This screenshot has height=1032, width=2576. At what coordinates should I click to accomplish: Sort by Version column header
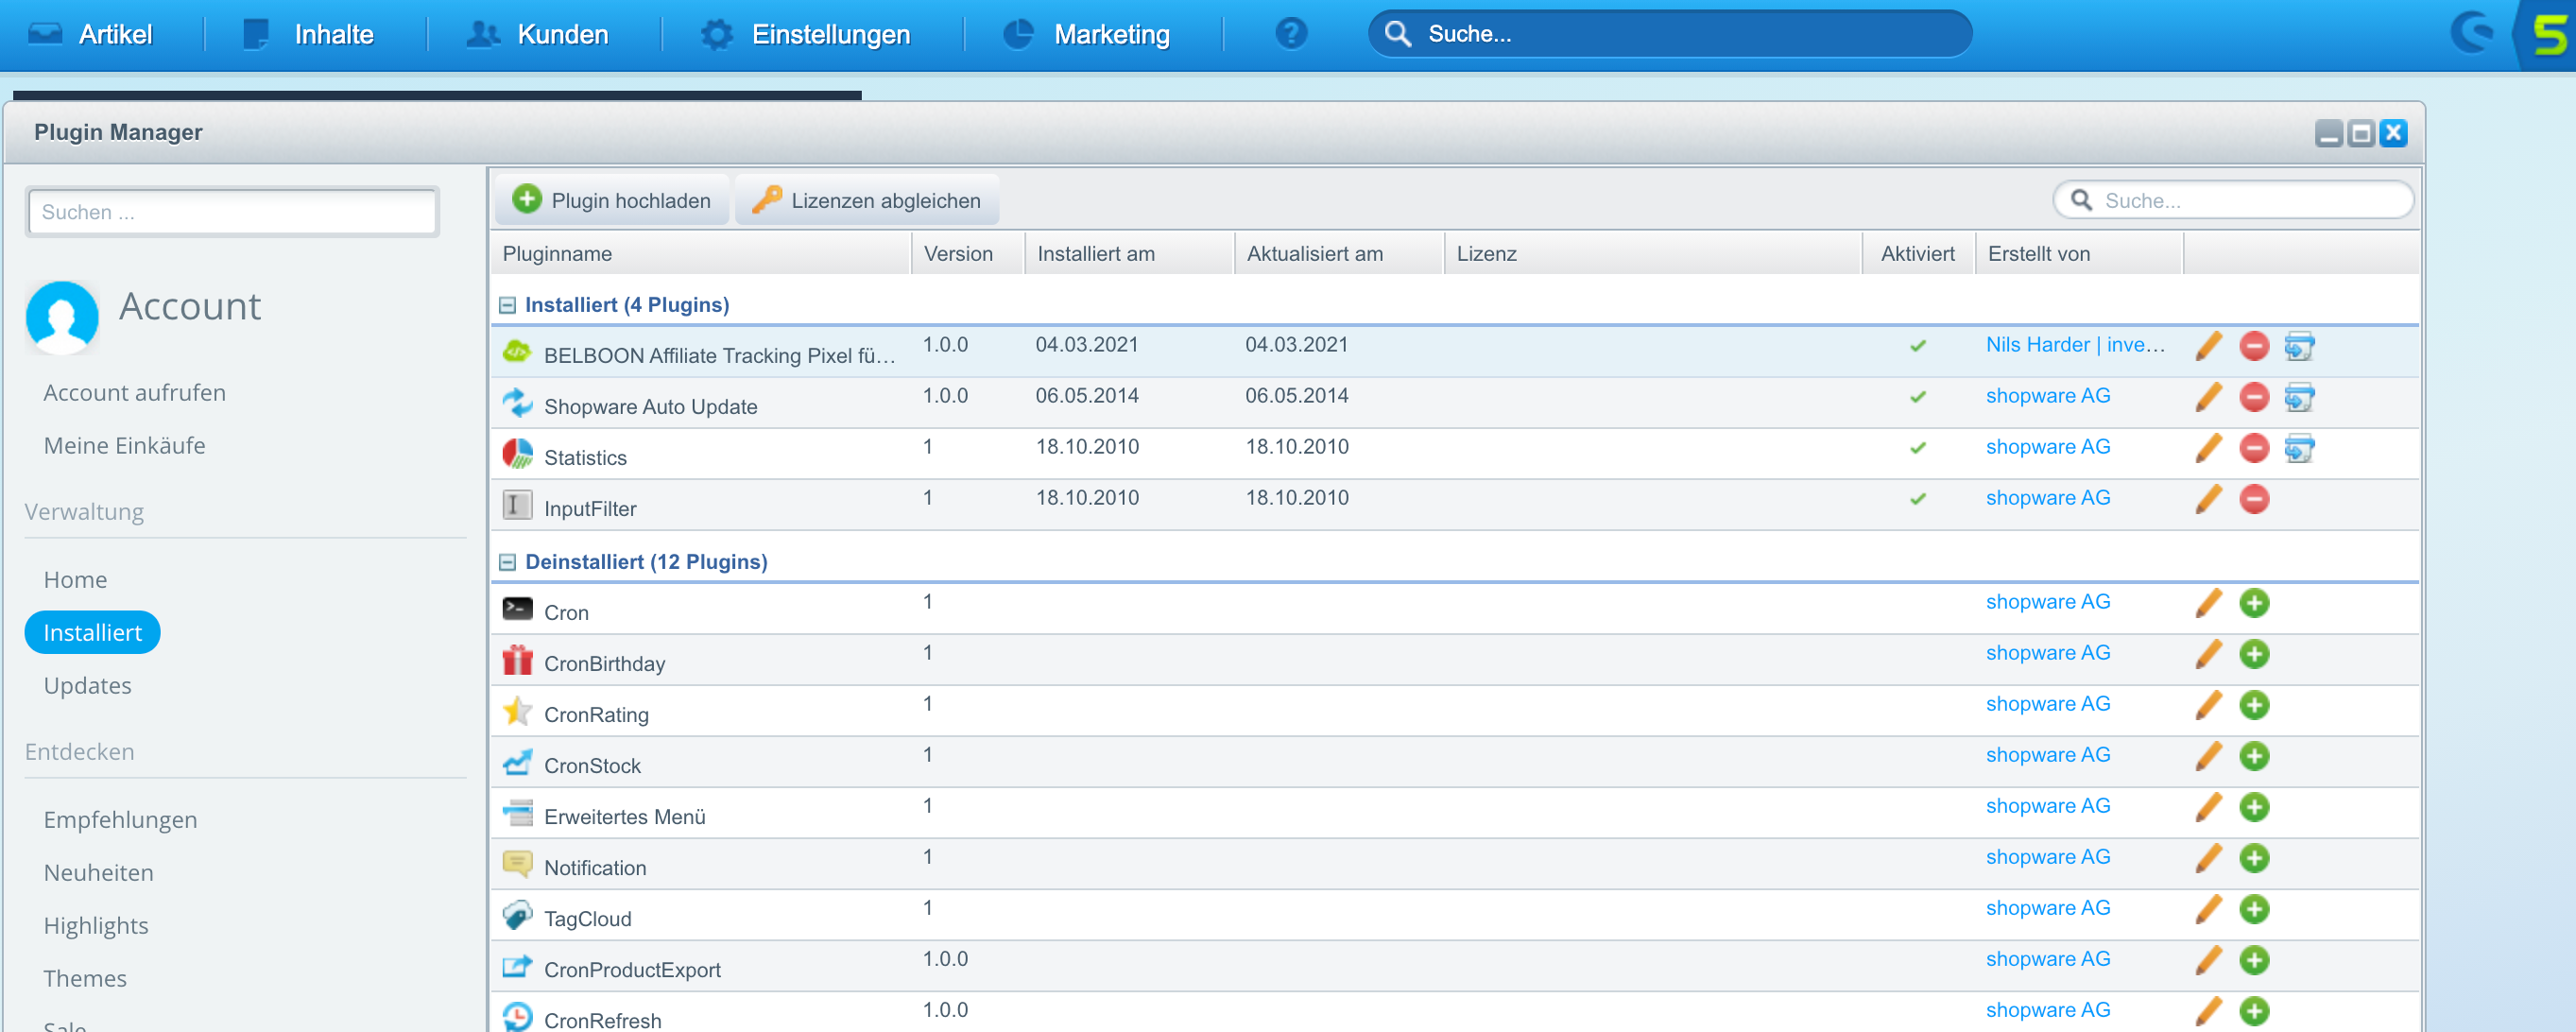[x=968, y=254]
